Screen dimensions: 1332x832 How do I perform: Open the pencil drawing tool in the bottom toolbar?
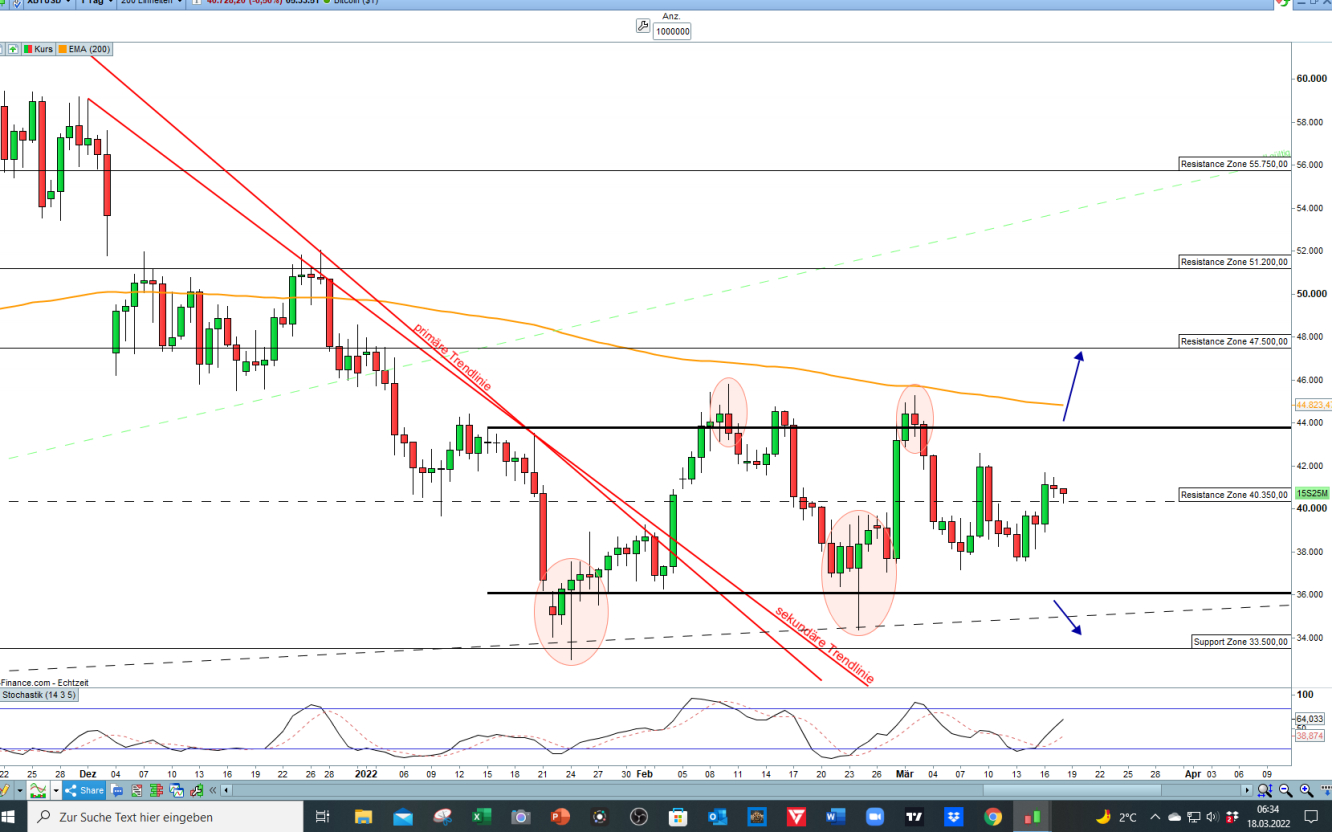6,790
